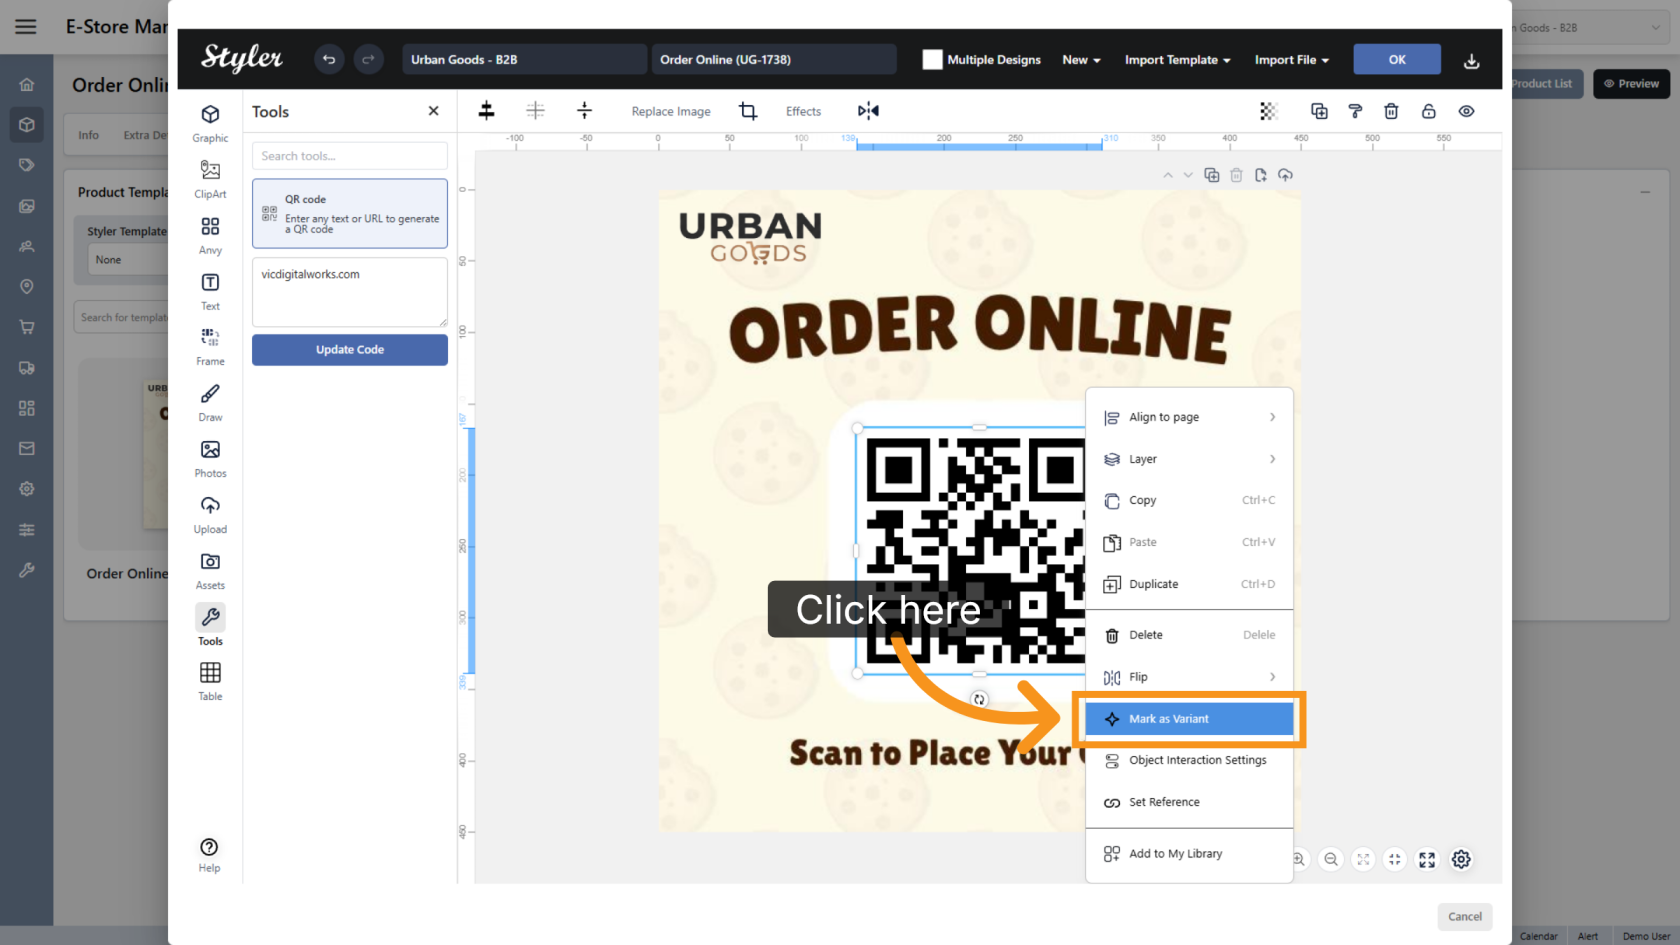Select the Draw tool
Screen dimensions: 1680x945
pos(210,402)
